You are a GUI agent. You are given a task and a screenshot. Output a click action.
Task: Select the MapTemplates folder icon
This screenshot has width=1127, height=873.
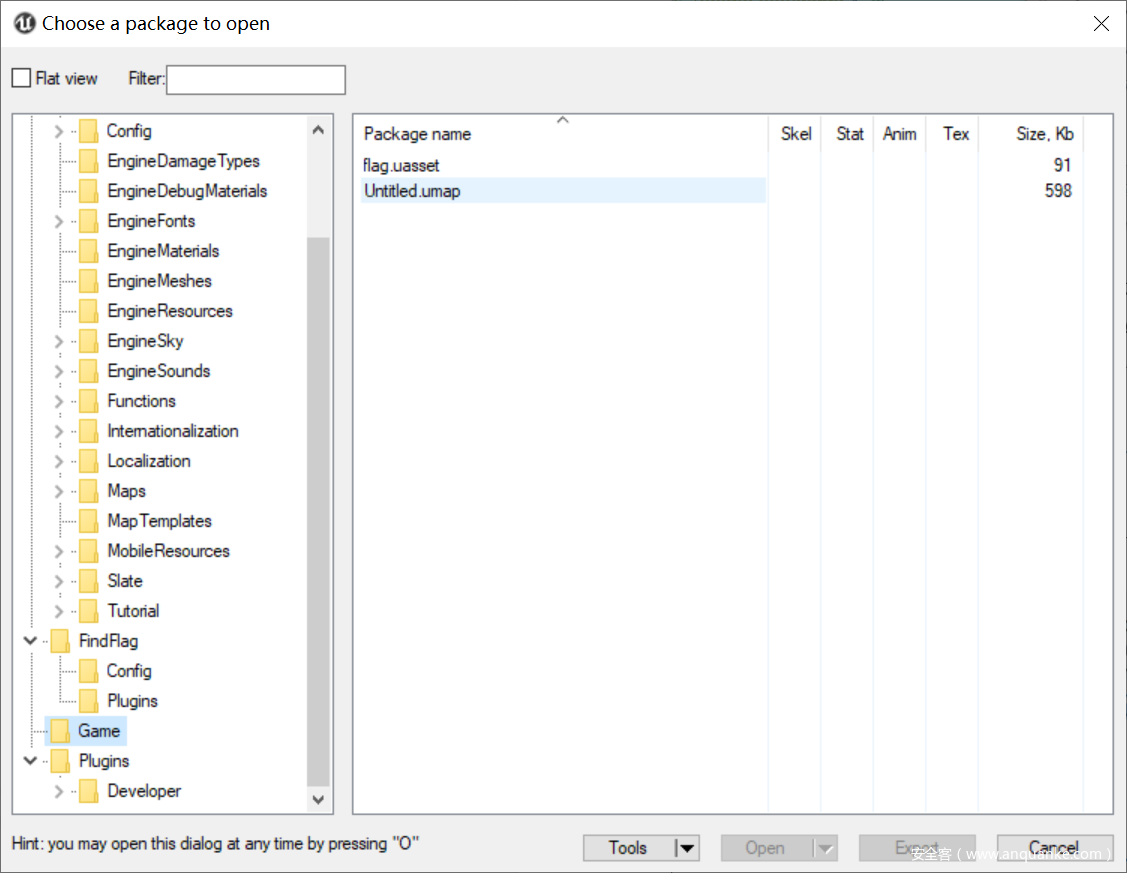pyautogui.click(x=89, y=521)
